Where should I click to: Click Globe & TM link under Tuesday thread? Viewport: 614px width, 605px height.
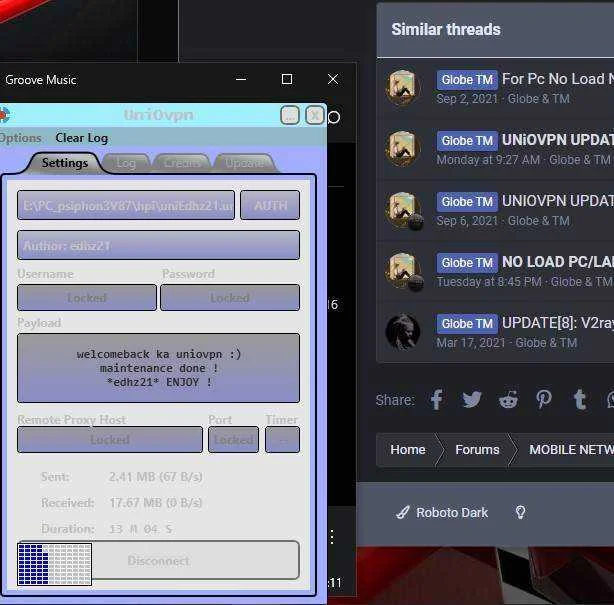581,282
